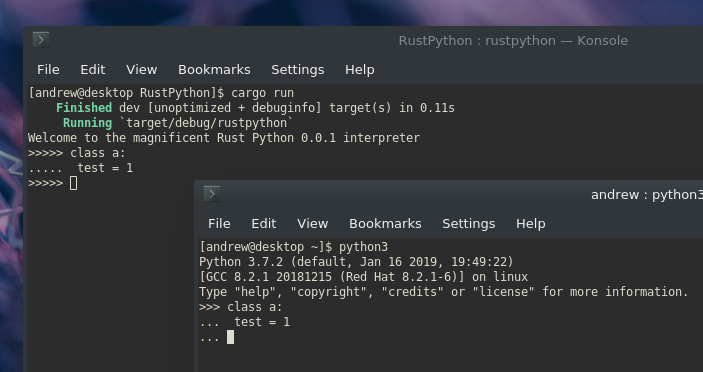Click '>>>>> class a:' line in RustPython terminal
Screen dimensions: 703x372
click(77, 153)
